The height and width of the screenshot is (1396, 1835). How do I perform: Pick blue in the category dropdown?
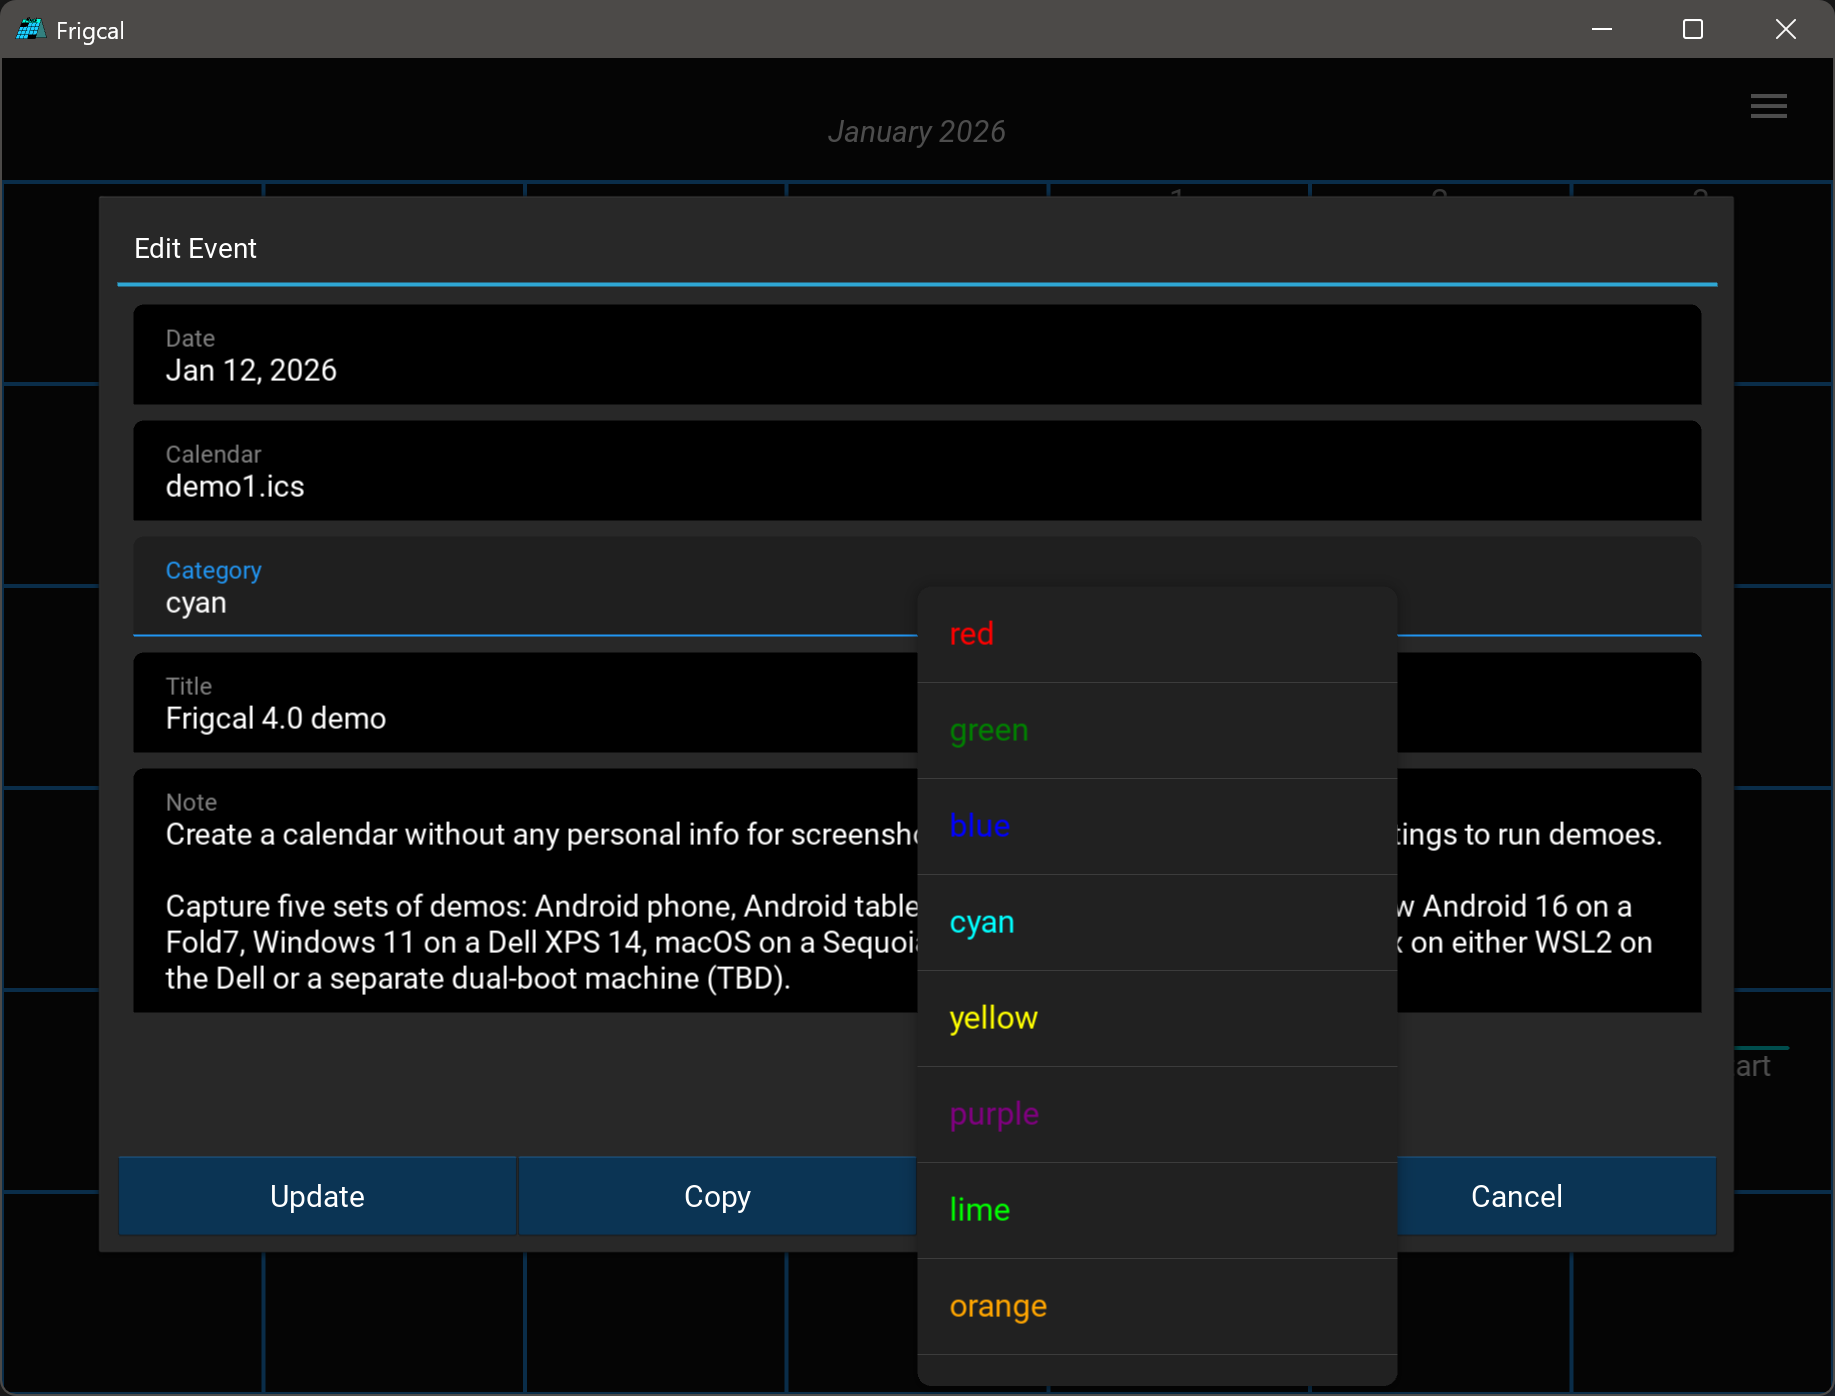(x=1156, y=826)
